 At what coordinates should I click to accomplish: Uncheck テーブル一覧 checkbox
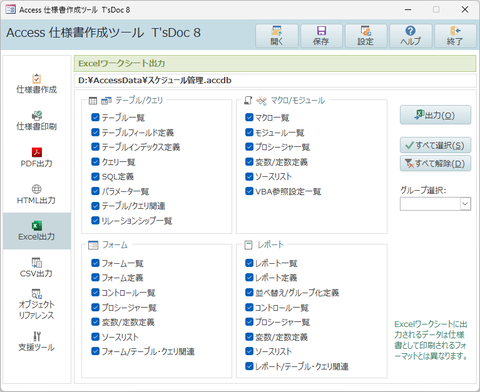tap(95, 117)
